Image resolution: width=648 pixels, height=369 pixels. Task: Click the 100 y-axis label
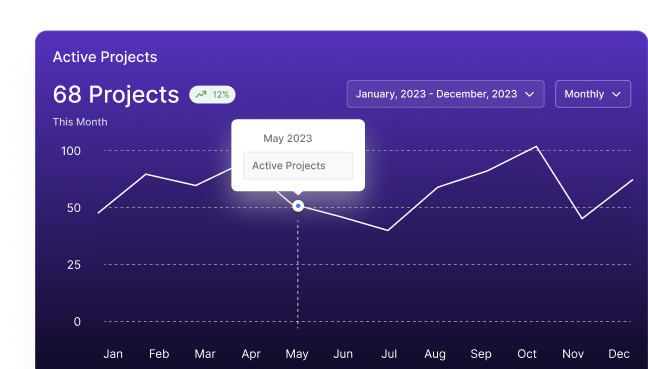coord(71,151)
